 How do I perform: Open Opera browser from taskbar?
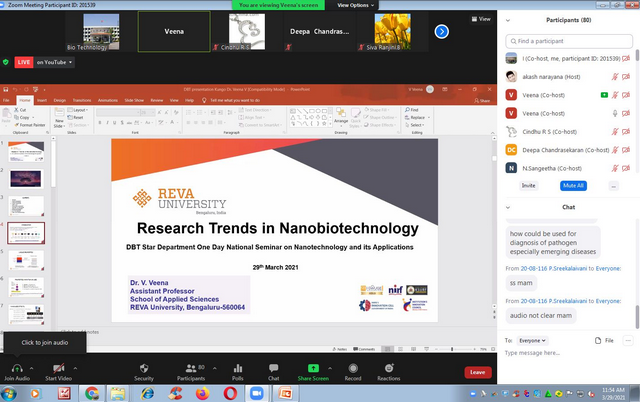point(230,393)
